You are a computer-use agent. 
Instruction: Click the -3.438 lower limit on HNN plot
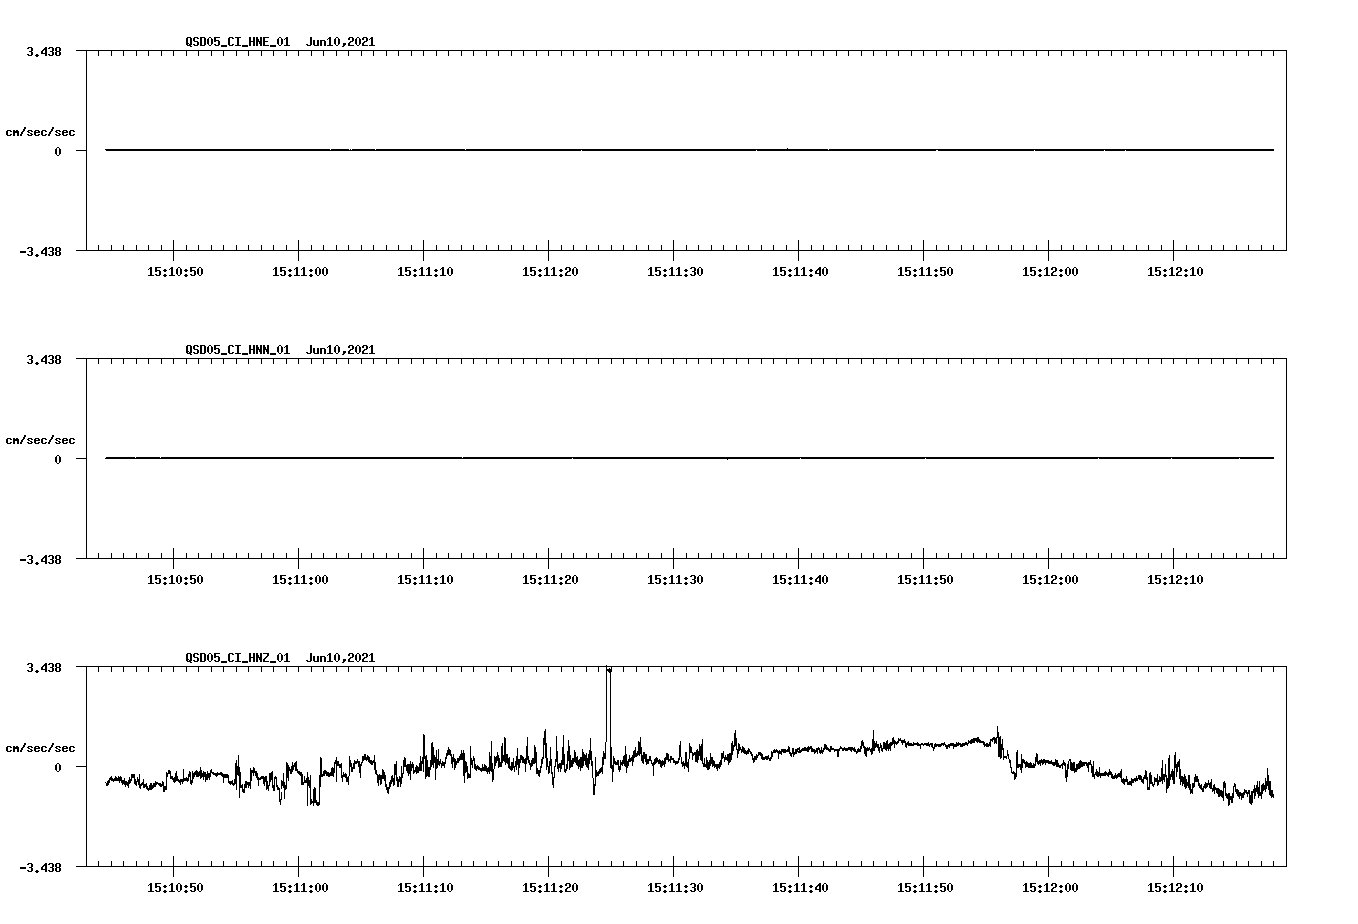click(x=40, y=559)
